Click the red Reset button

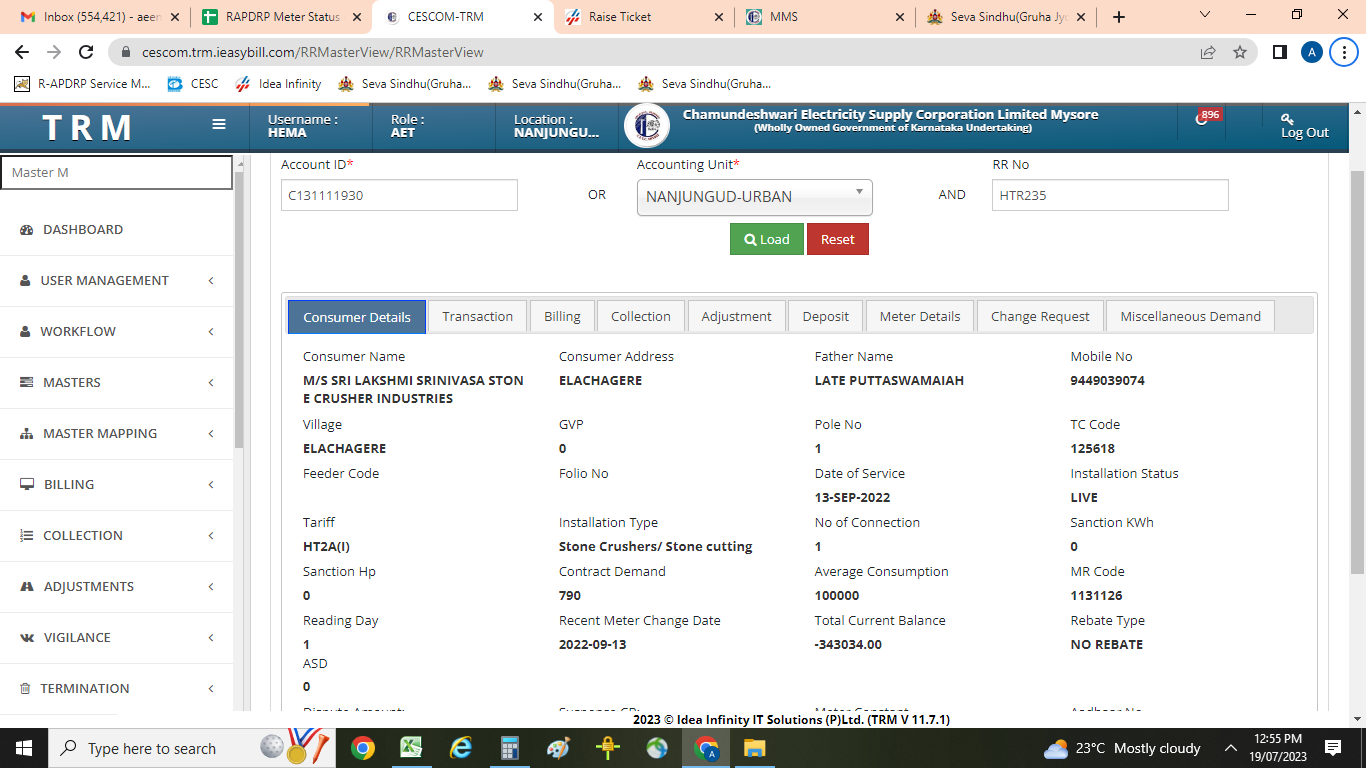838,239
